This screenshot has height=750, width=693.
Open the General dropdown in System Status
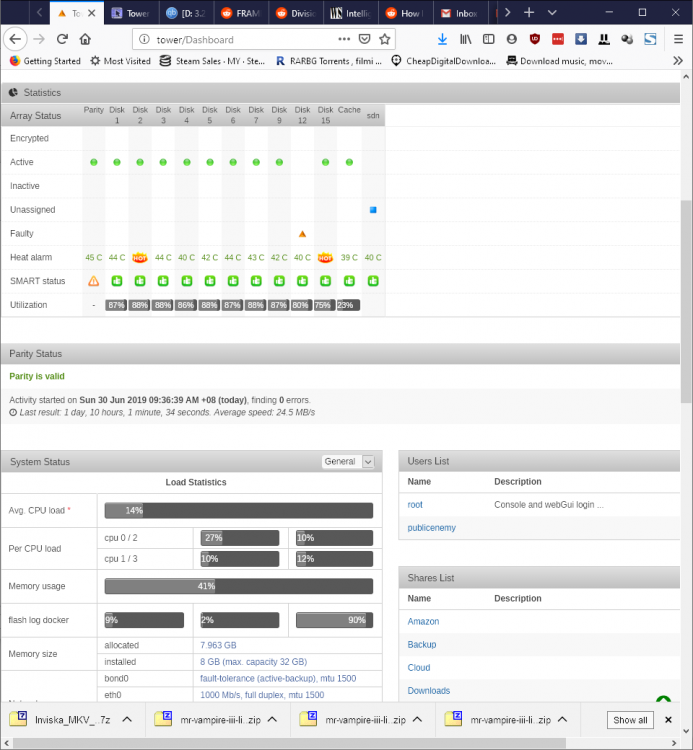coord(348,462)
